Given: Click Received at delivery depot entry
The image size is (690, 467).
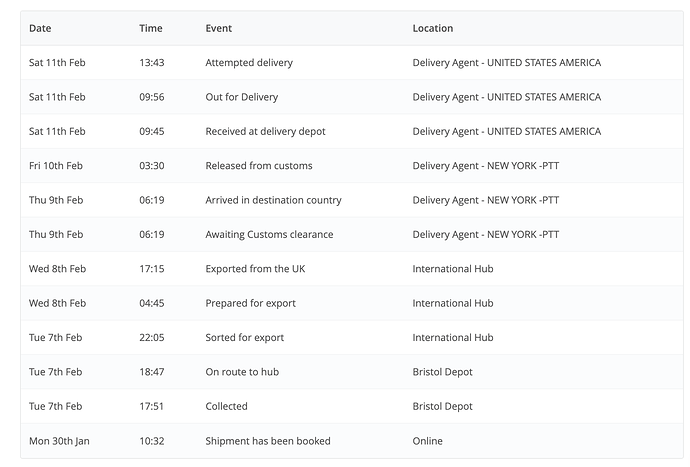Looking at the screenshot, I should coord(265,131).
